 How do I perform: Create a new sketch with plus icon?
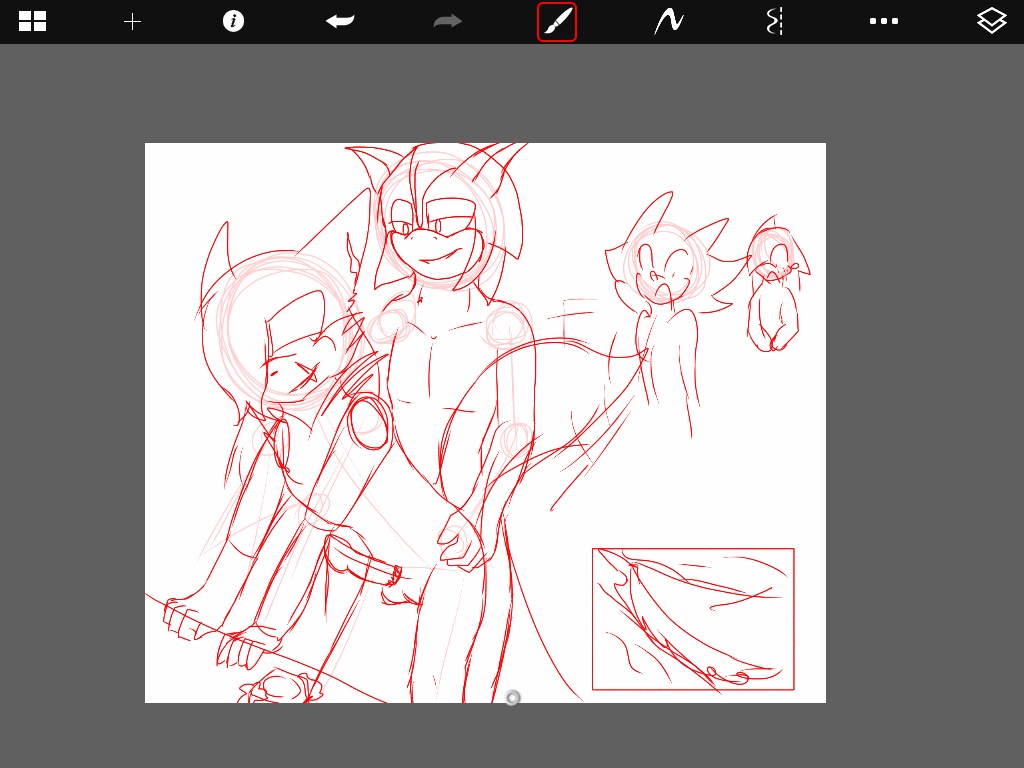pos(133,22)
